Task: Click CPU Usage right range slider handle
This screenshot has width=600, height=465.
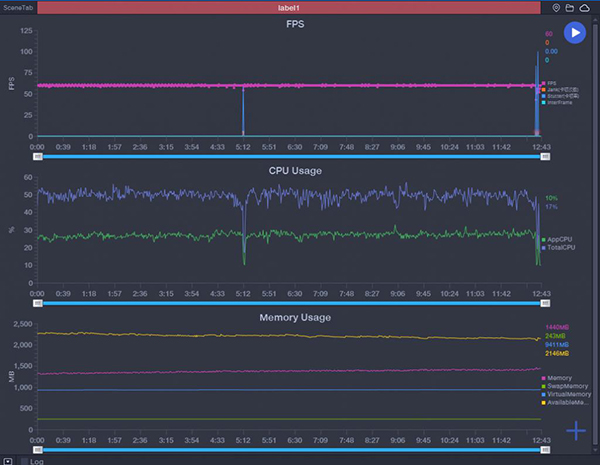Action: [x=541, y=303]
